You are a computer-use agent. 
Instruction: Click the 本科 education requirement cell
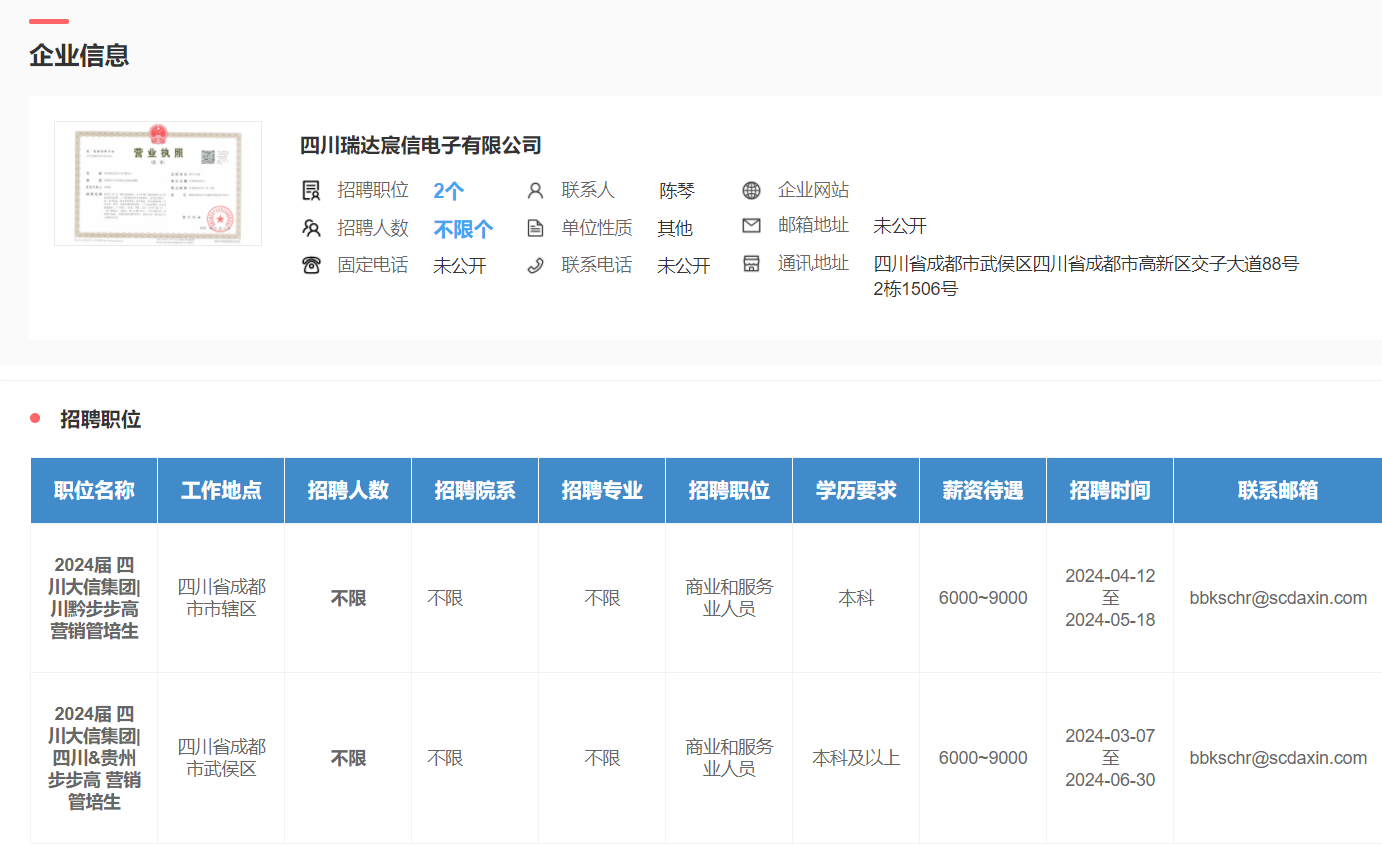click(856, 598)
